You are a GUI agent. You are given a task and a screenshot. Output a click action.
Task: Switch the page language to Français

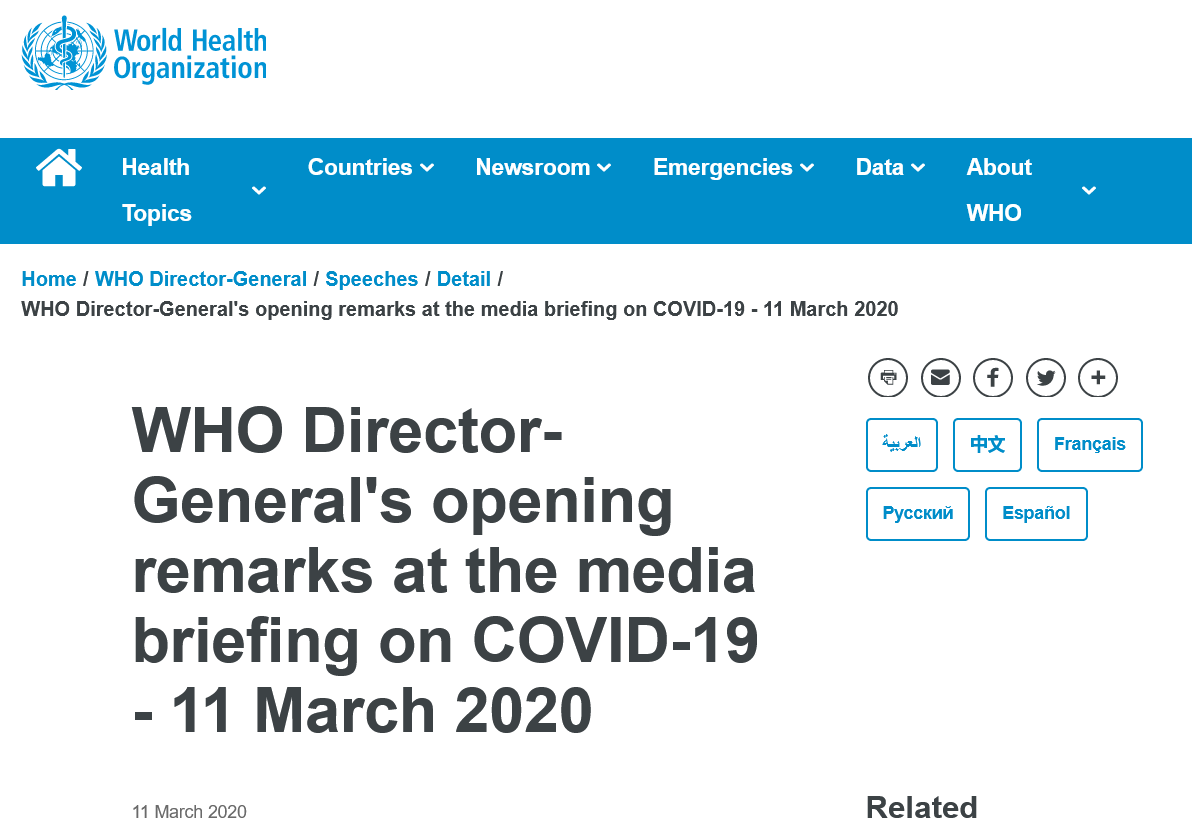pos(1089,444)
